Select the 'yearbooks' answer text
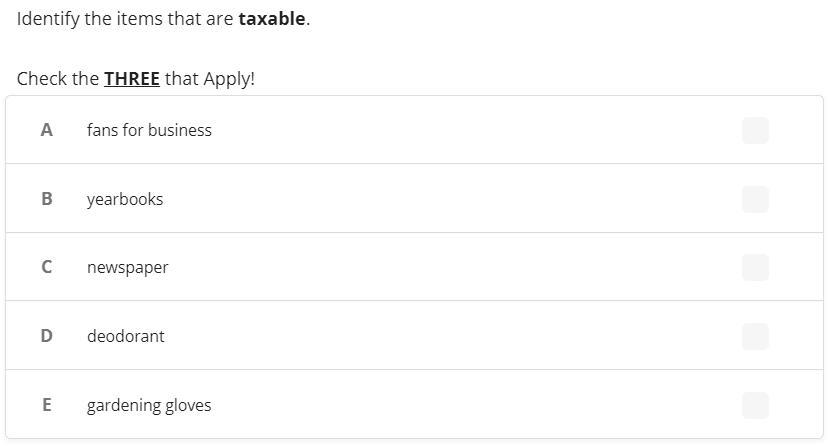The image size is (835, 447). [125, 199]
